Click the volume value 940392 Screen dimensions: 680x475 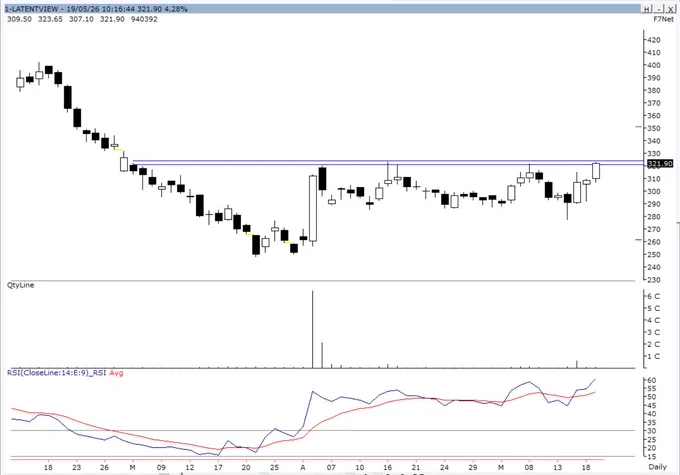pos(144,19)
